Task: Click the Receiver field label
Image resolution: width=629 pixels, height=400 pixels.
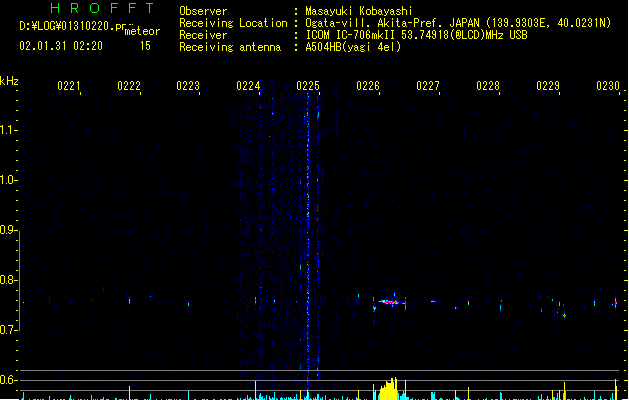Action: coord(203,35)
